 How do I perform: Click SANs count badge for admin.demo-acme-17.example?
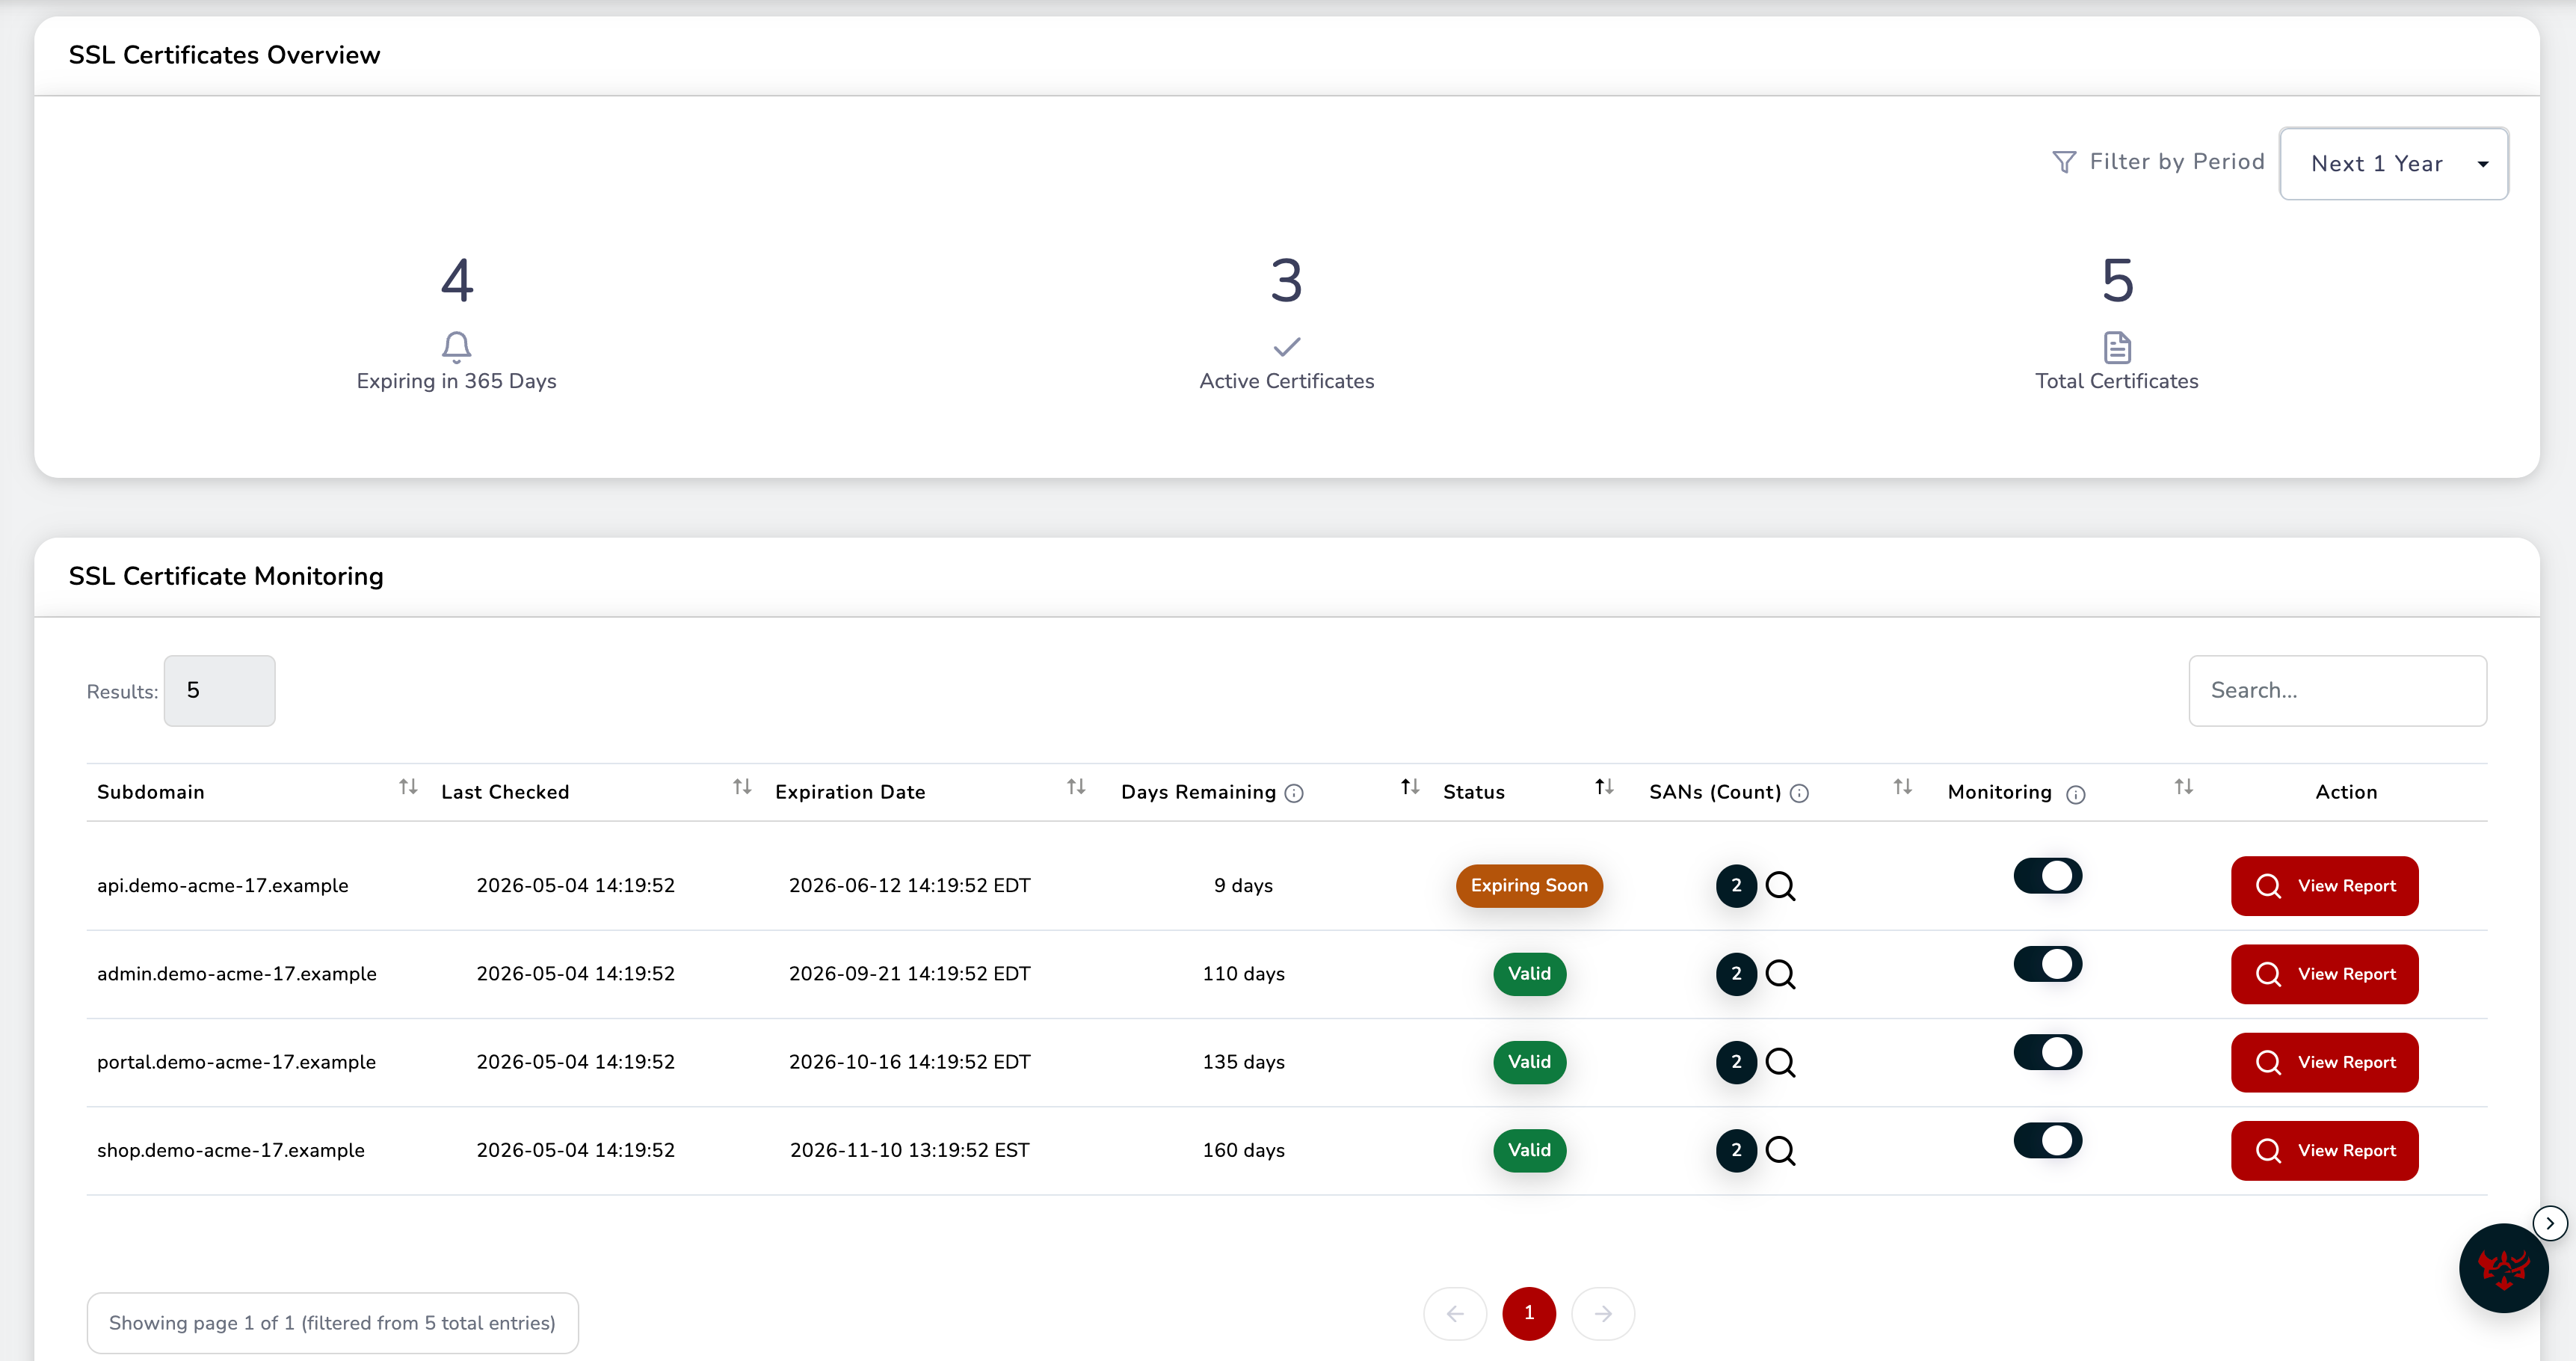(x=1736, y=974)
